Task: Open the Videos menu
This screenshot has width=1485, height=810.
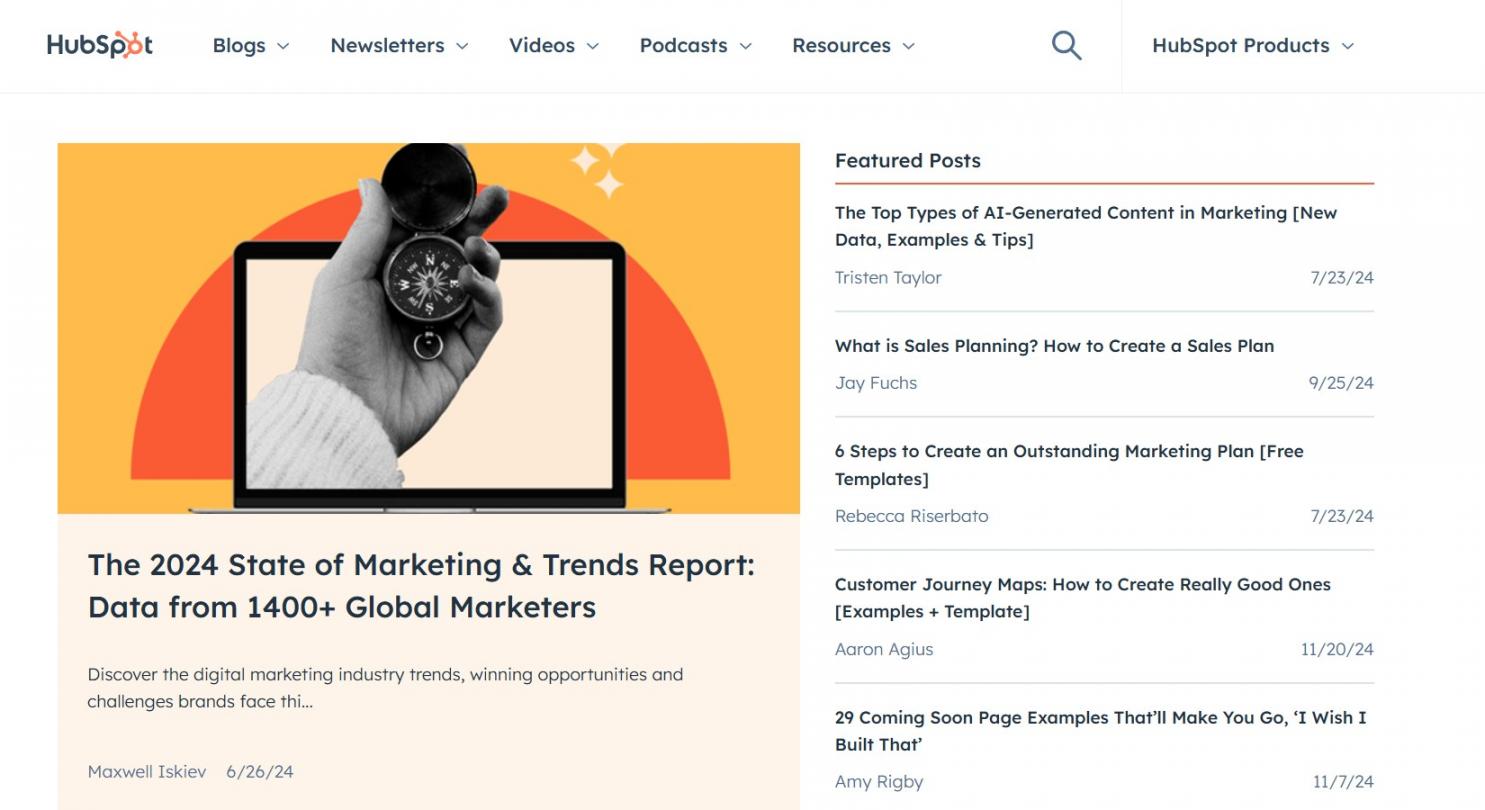Action: [554, 46]
